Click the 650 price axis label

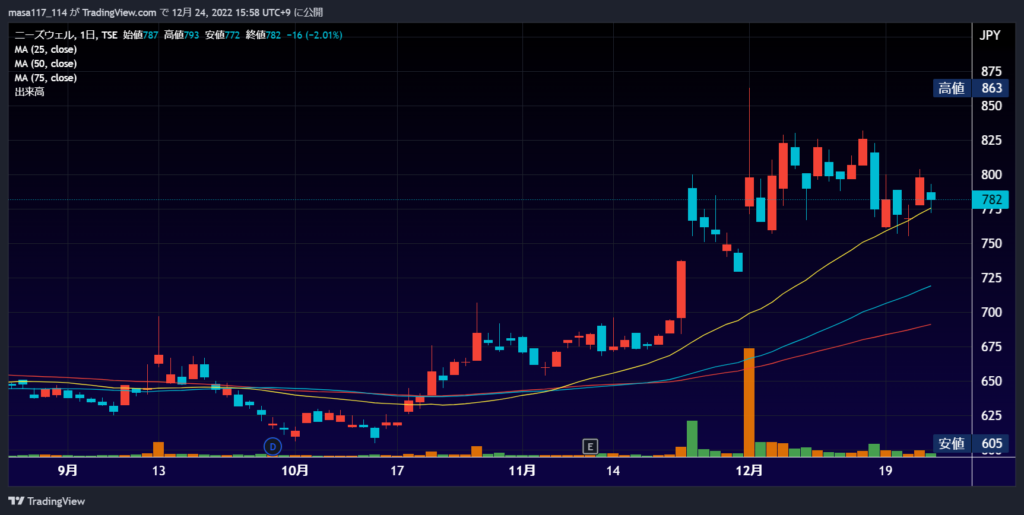(991, 381)
